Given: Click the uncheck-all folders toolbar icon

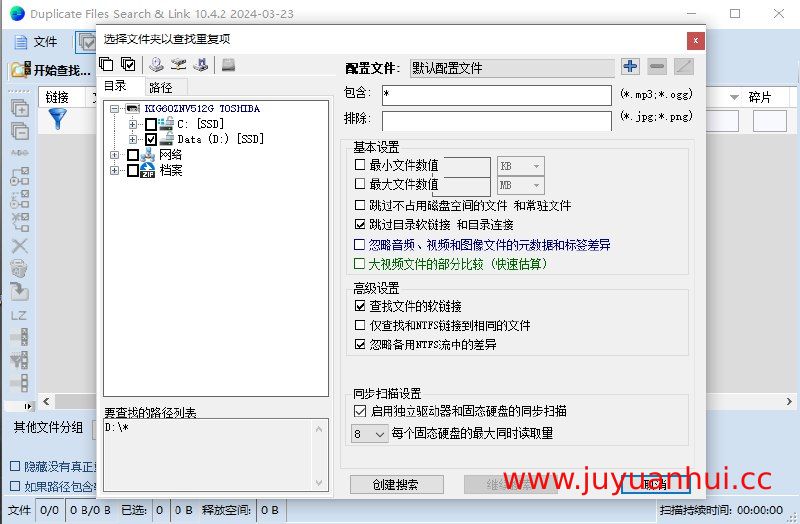Looking at the screenshot, I should [106, 64].
